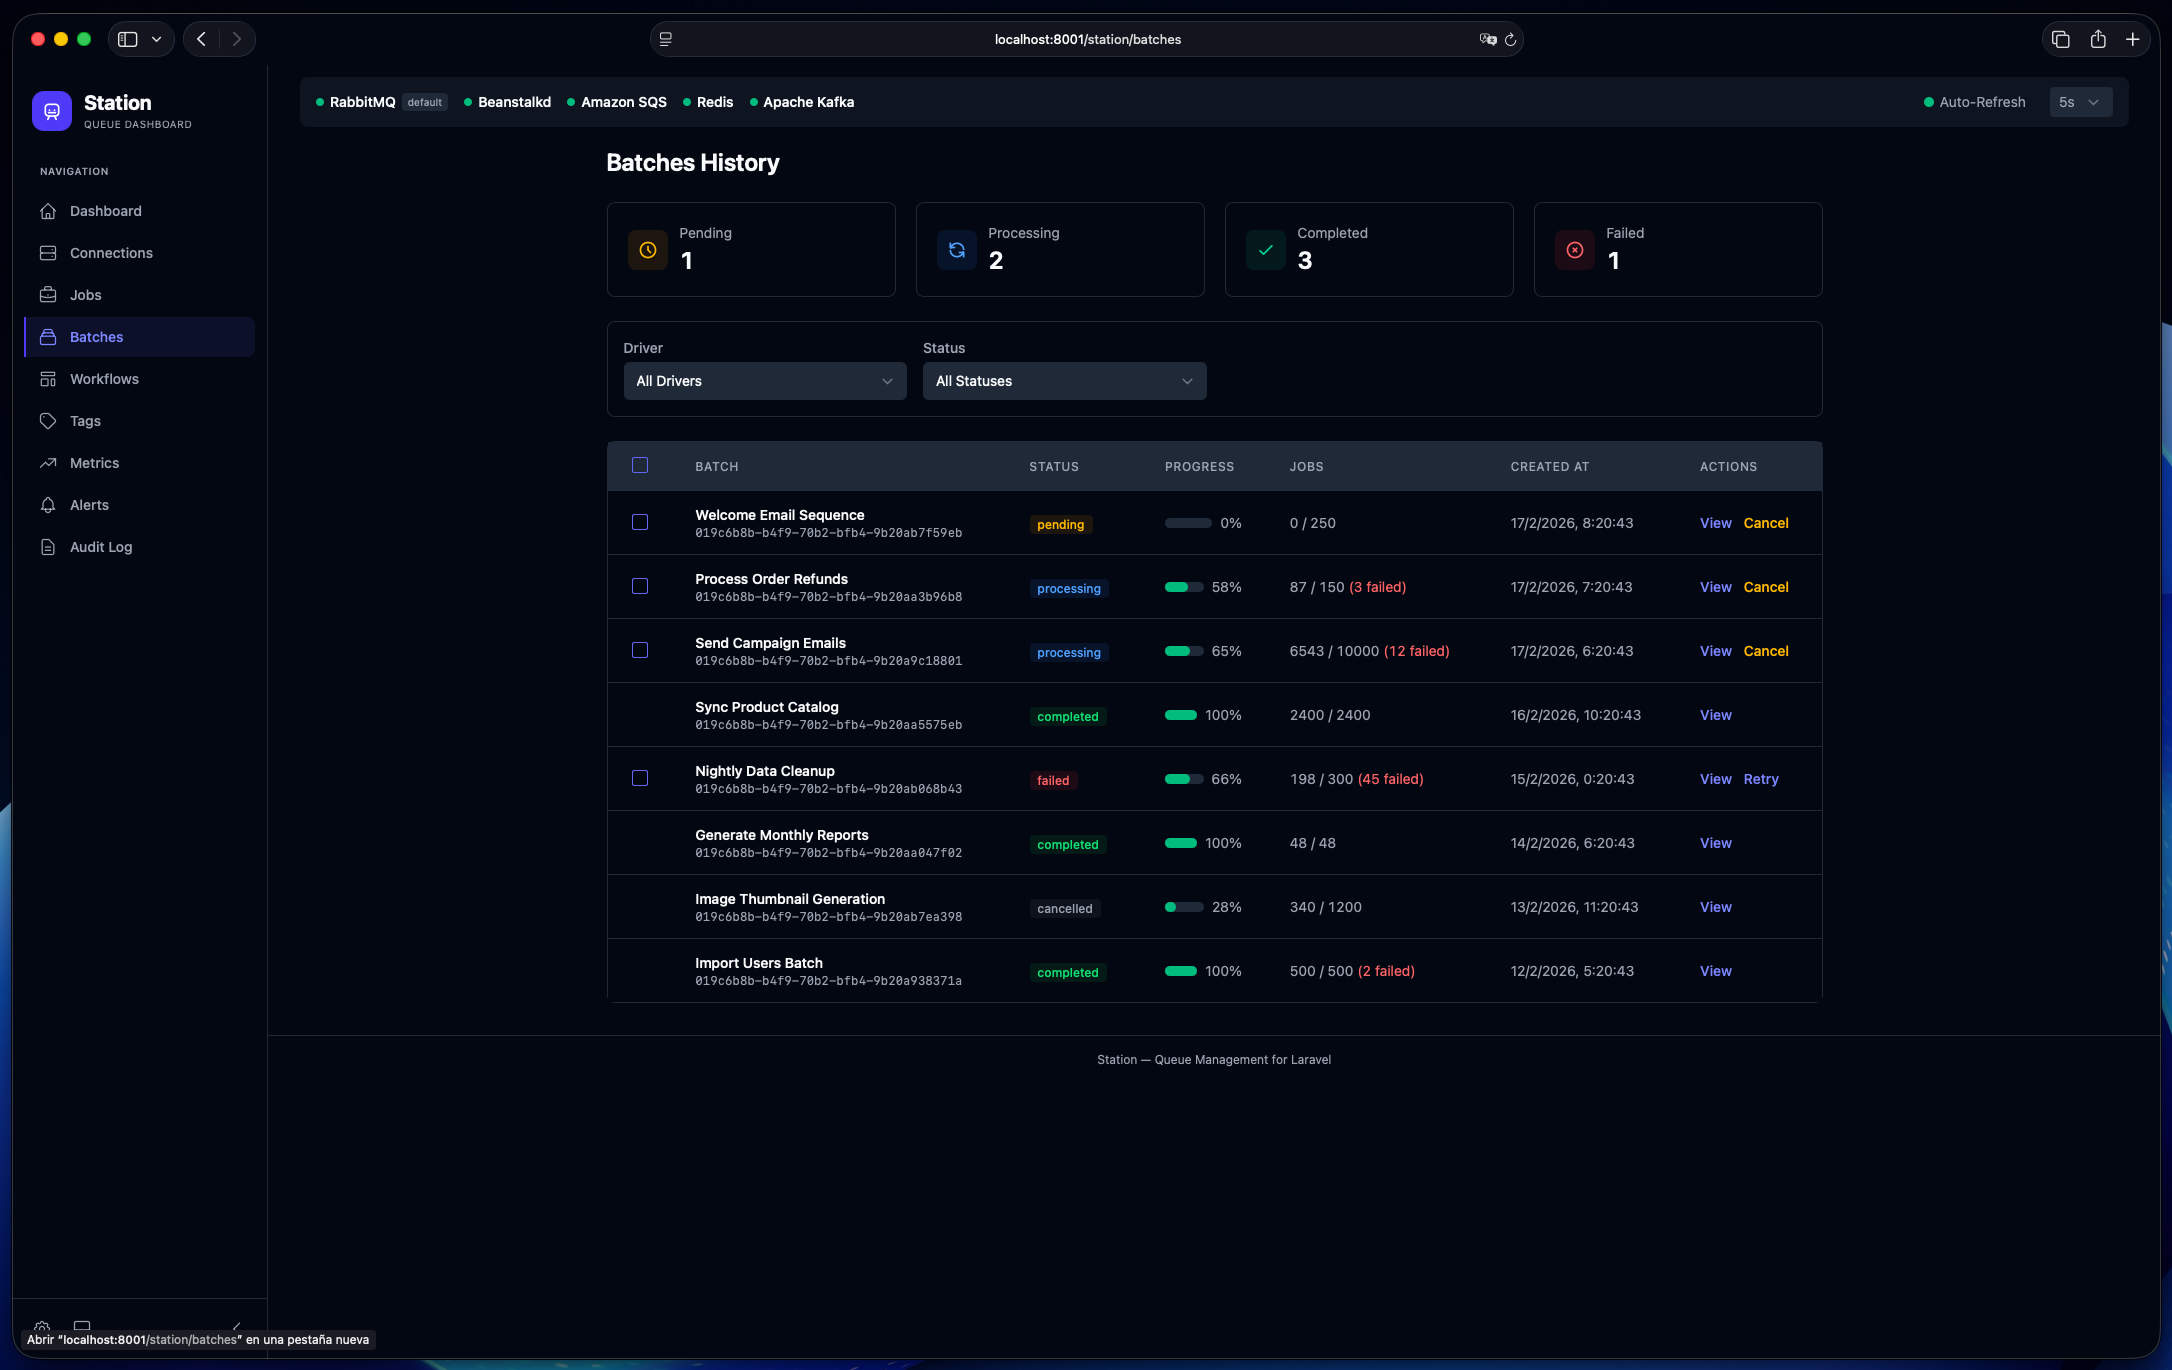Click the browser share icon
This screenshot has height=1370, width=2172.
coord(2097,39)
